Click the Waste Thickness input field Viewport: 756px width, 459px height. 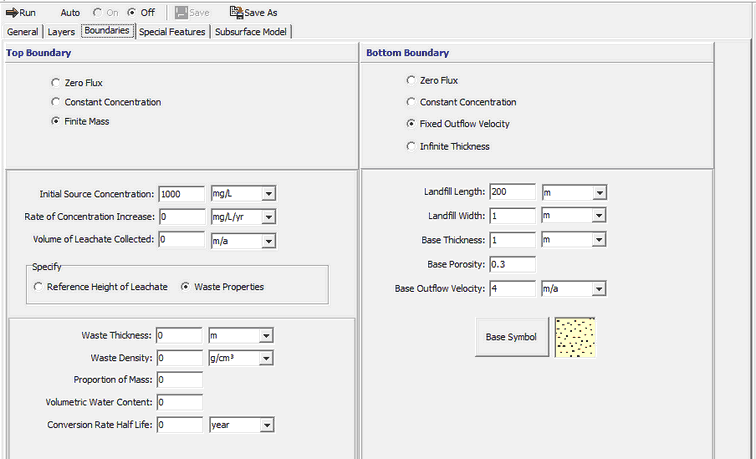pos(179,336)
